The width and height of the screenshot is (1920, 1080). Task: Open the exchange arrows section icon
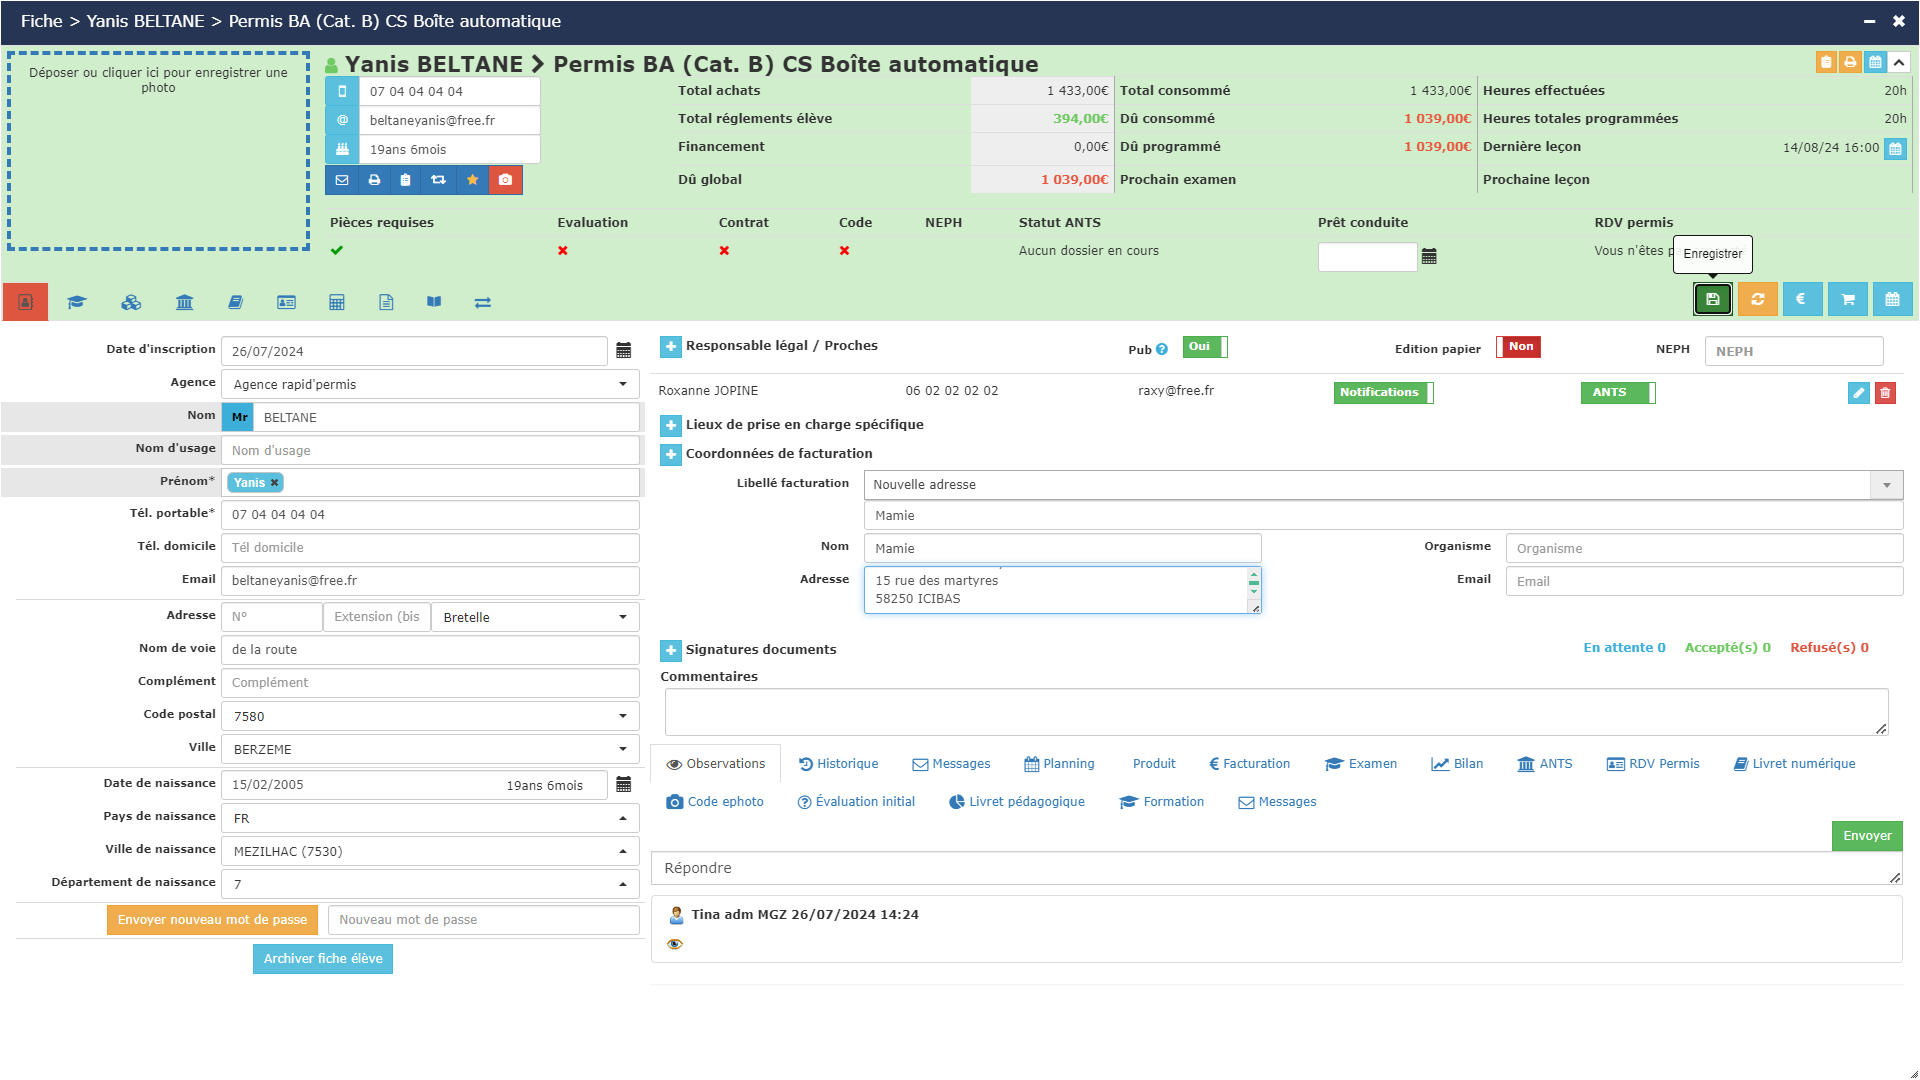[x=483, y=302]
